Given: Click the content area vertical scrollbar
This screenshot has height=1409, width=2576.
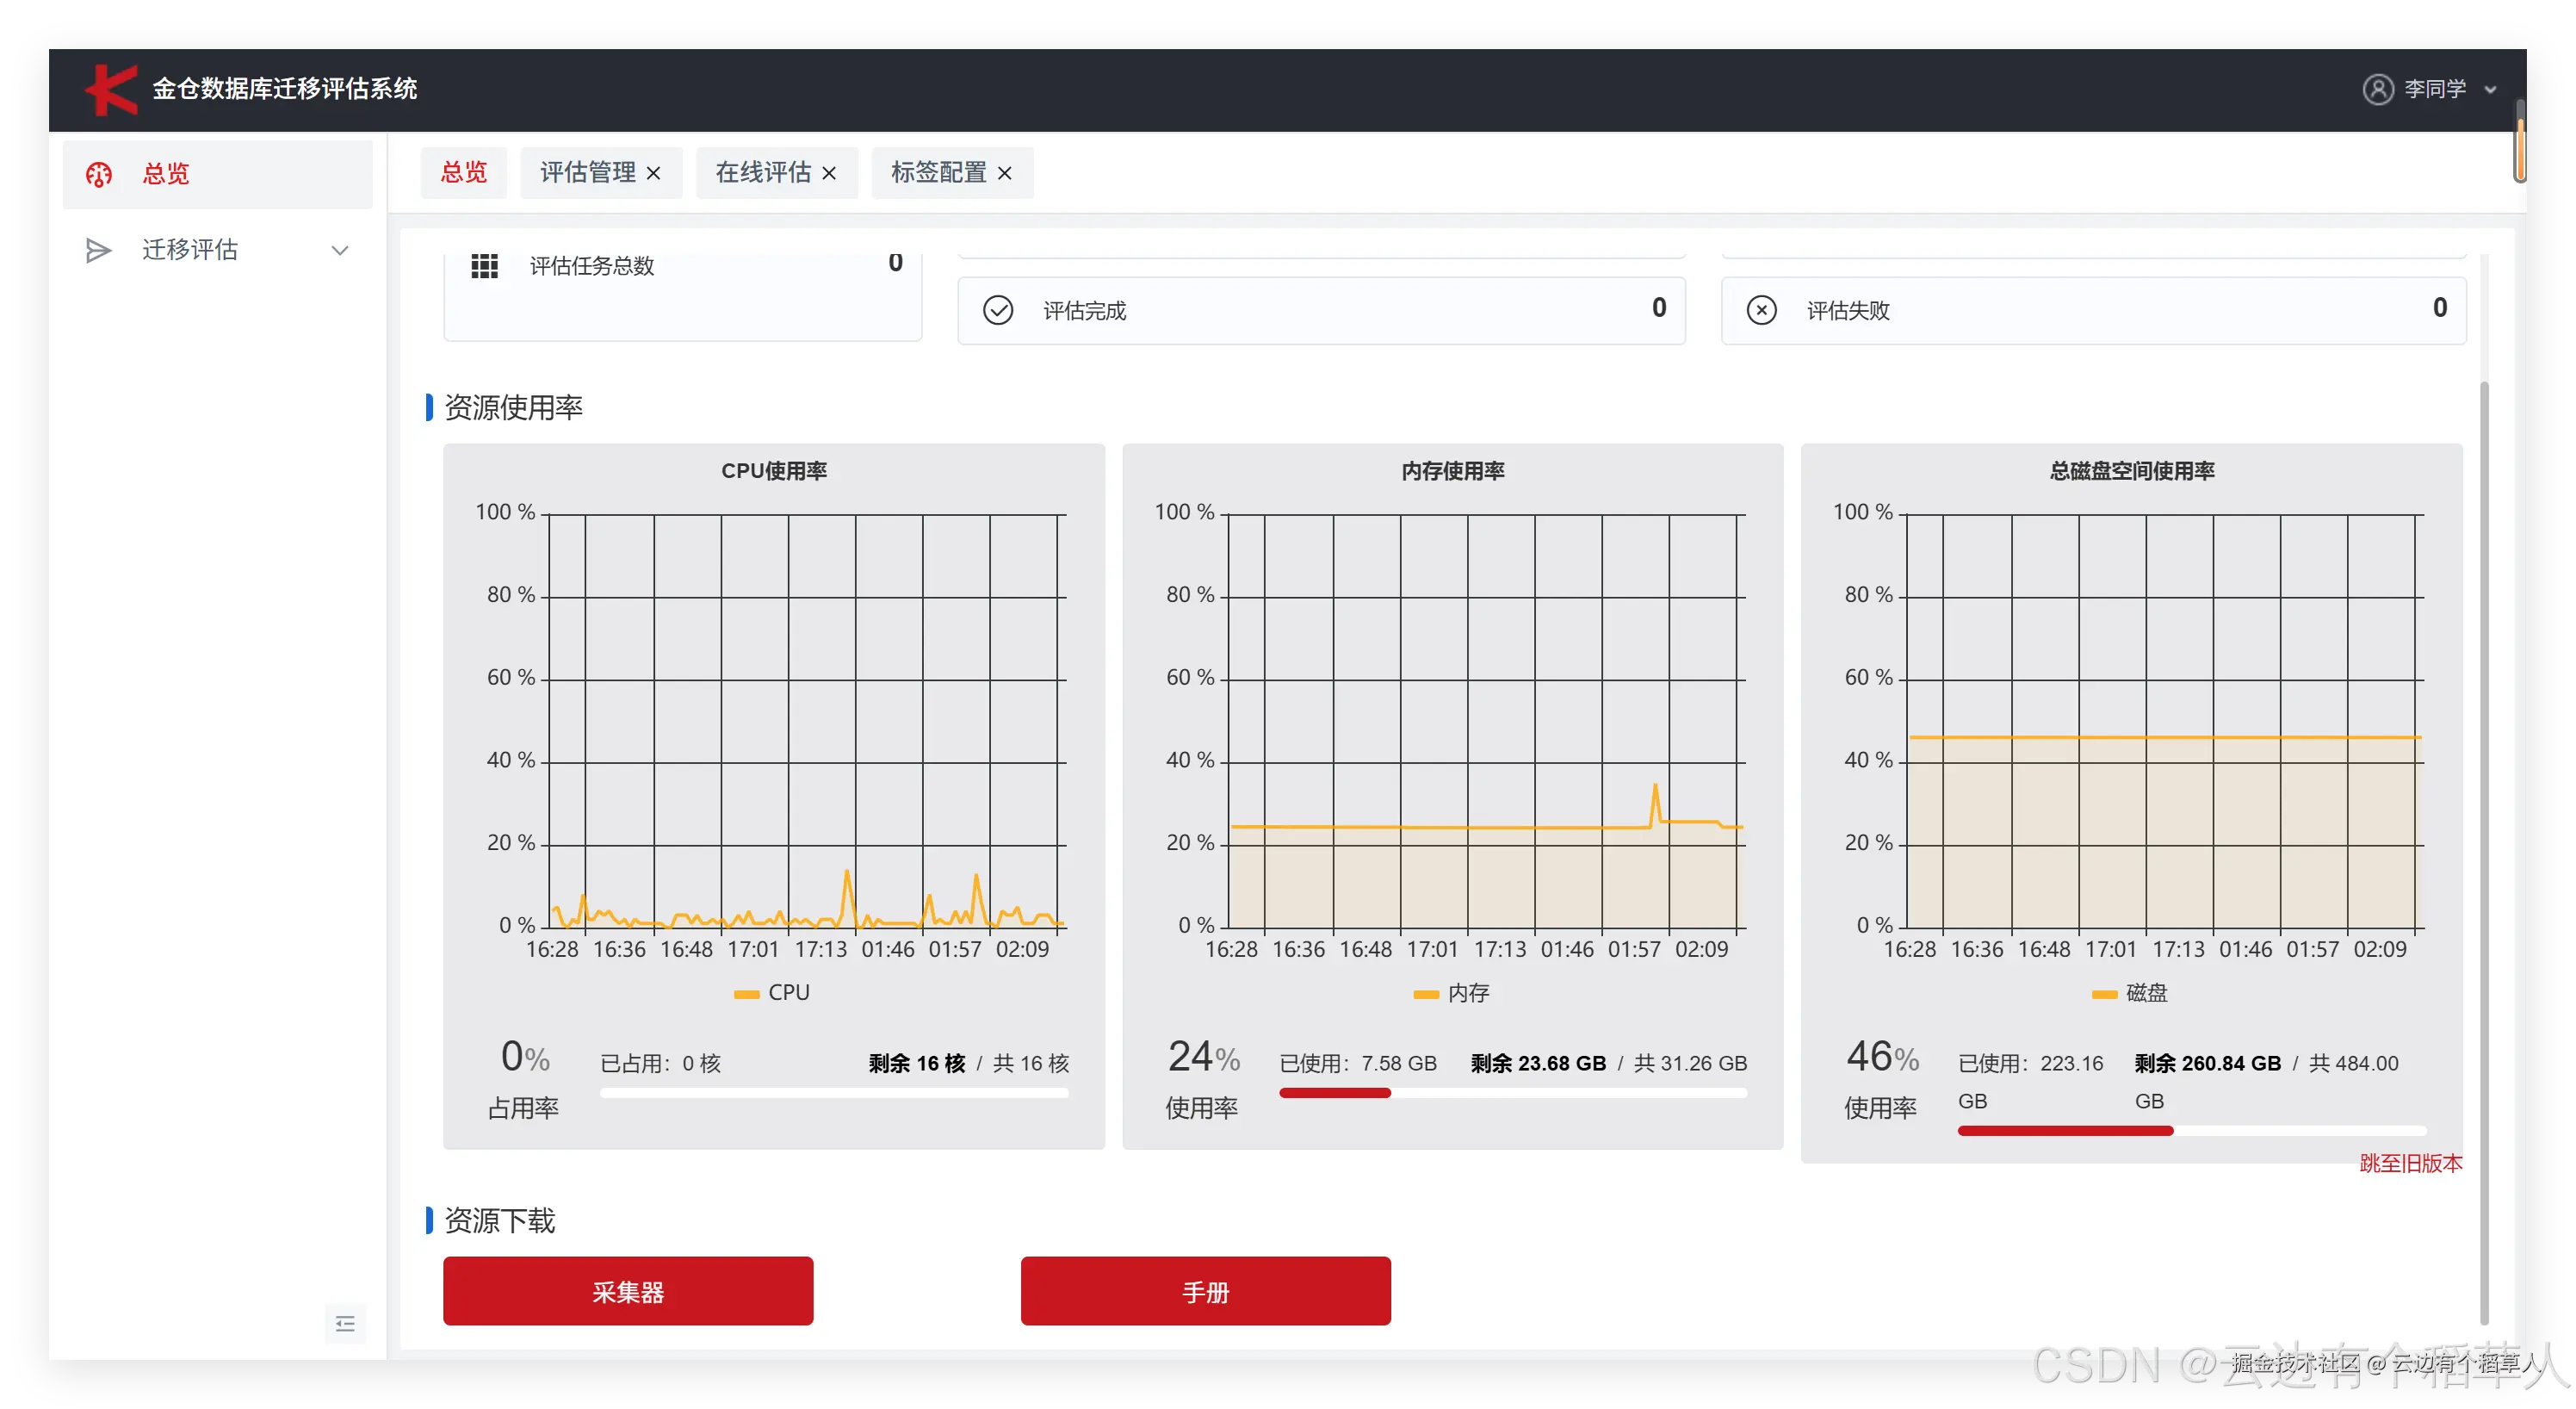Looking at the screenshot, I should click(2483, 850).
